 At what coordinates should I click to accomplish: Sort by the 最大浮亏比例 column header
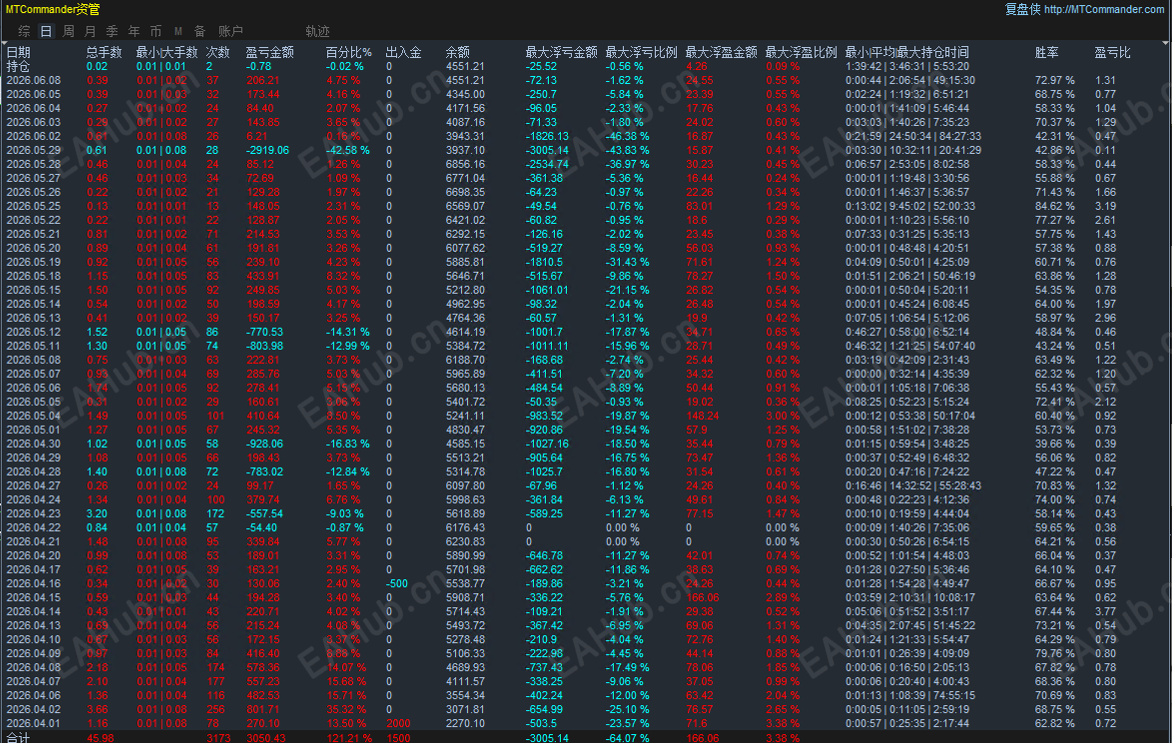[641, 52]
